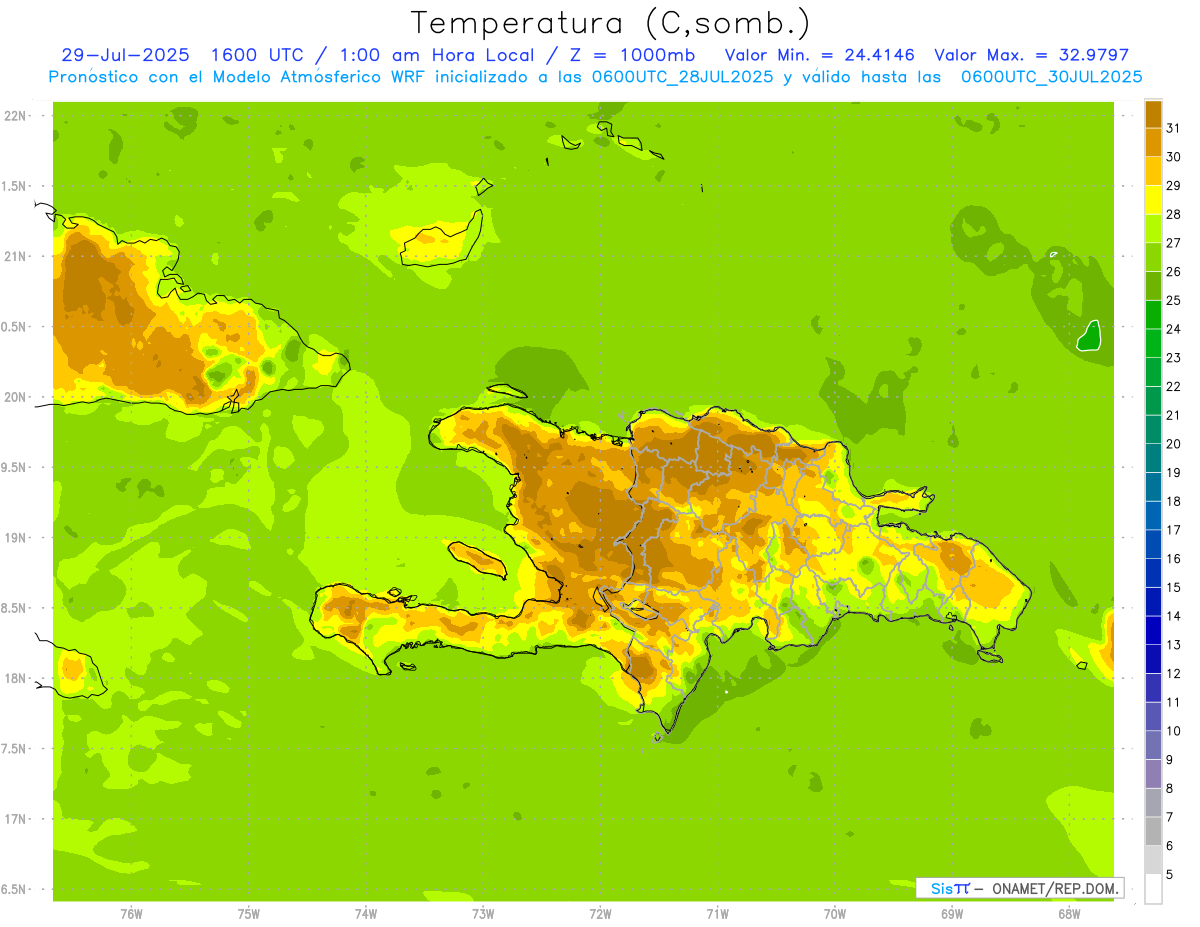Image resolution: width=1200 pixels, height=927 pixels.
Task: Click the colorbar label "25"
Action: [x=1173, y=300]
